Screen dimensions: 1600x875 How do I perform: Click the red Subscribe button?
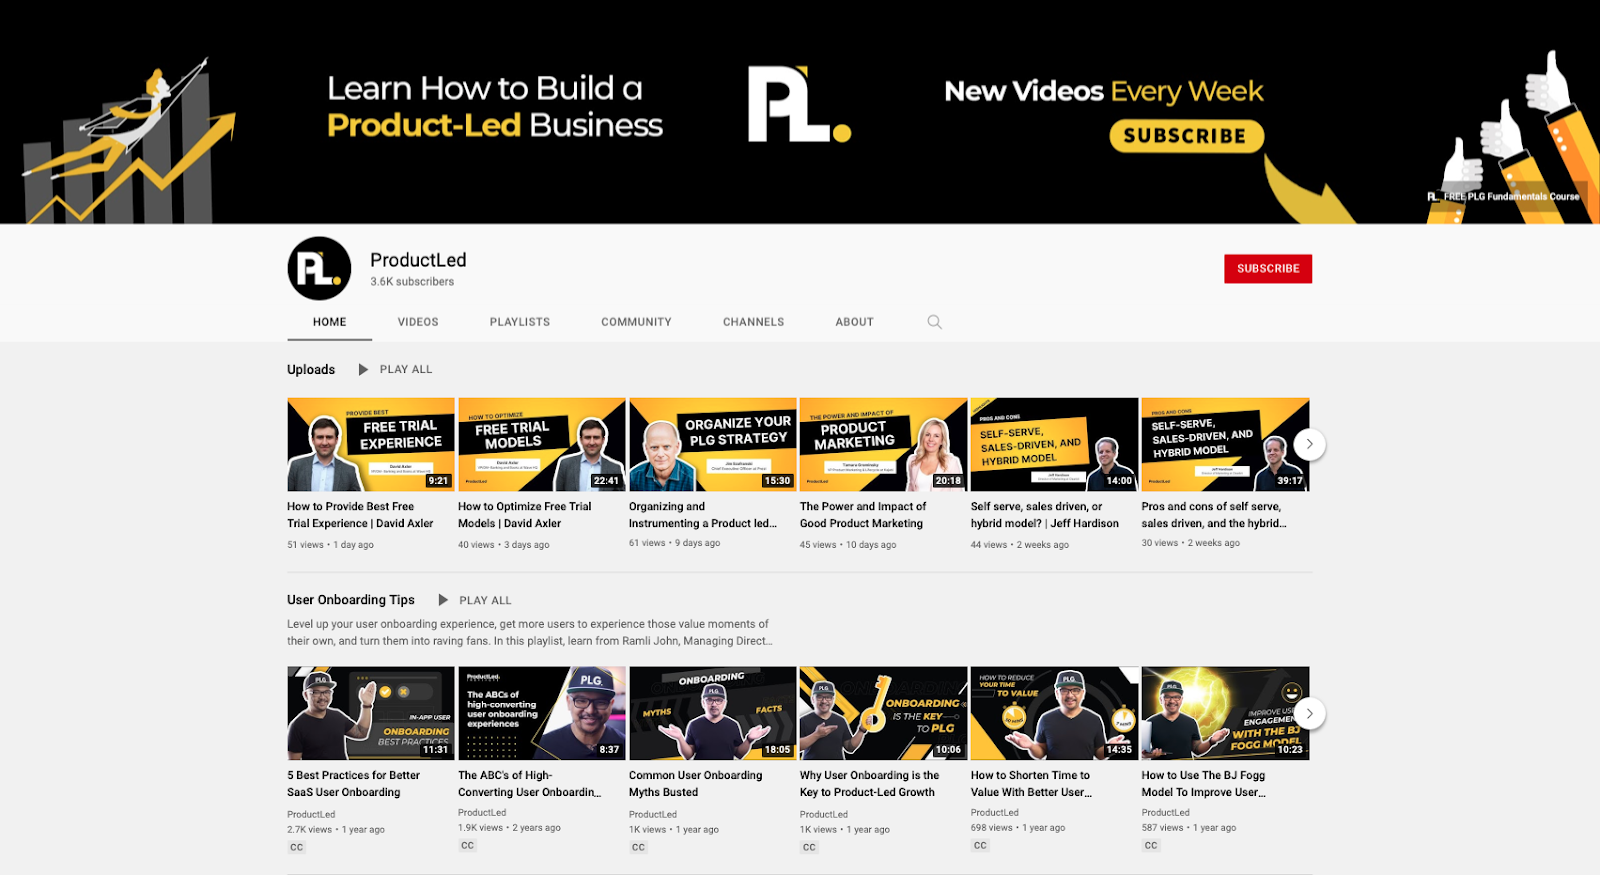1268,268
